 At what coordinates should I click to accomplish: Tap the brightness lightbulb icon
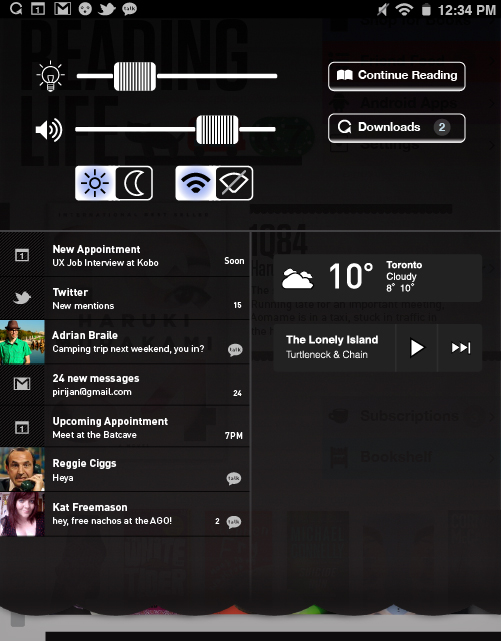pyautogui.click(x=50, y=76)
